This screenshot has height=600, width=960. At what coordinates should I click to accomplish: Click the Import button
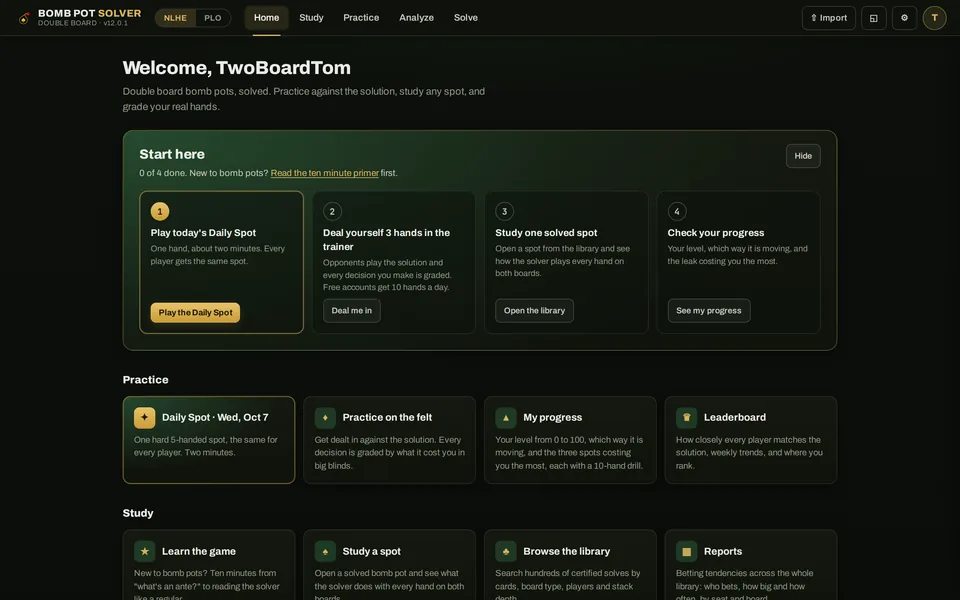pyautogui.click(x=828, y=18)
